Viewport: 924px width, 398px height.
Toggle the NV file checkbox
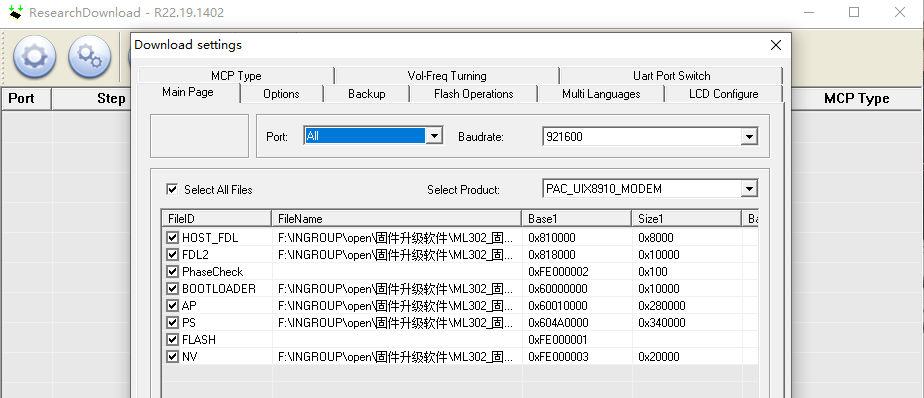pos(172,357)
